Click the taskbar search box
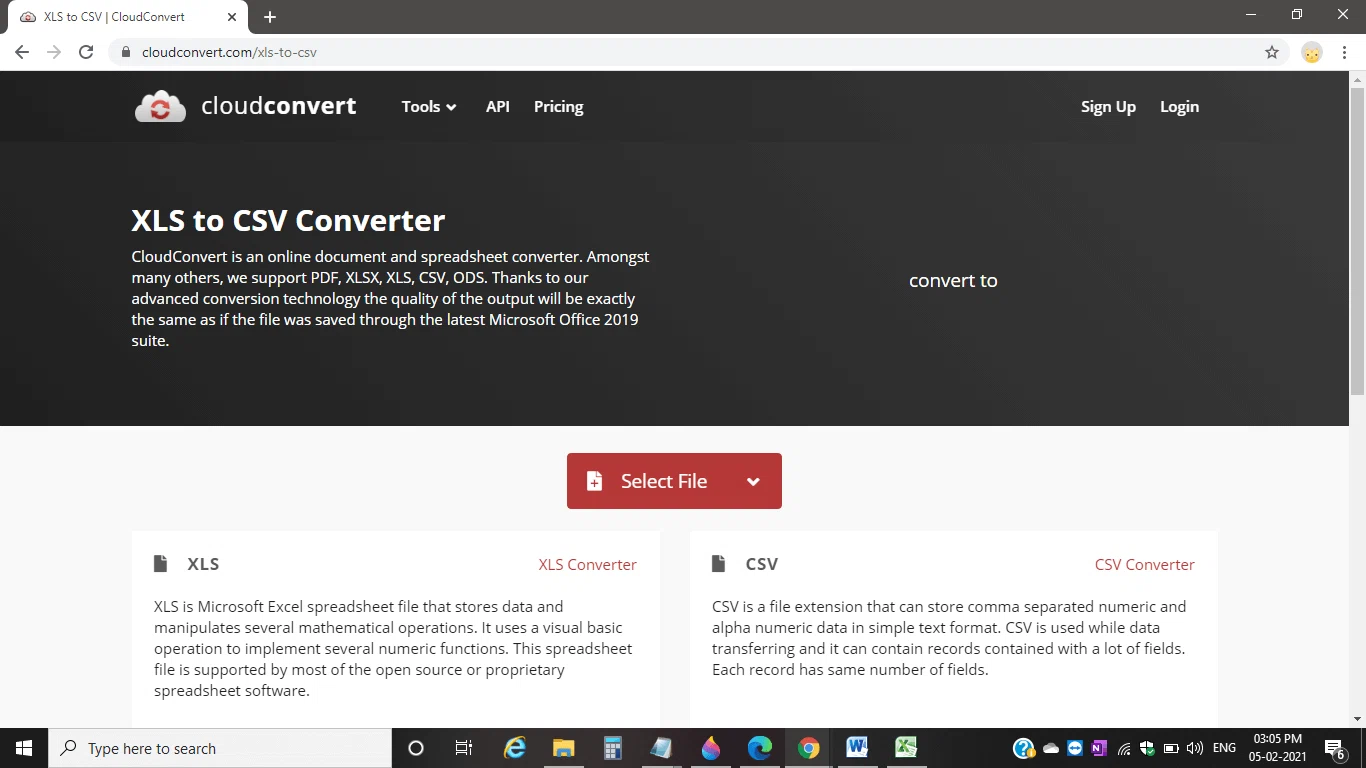The image size is (1366, 768). pyautogui.click(x=220, y=748)
